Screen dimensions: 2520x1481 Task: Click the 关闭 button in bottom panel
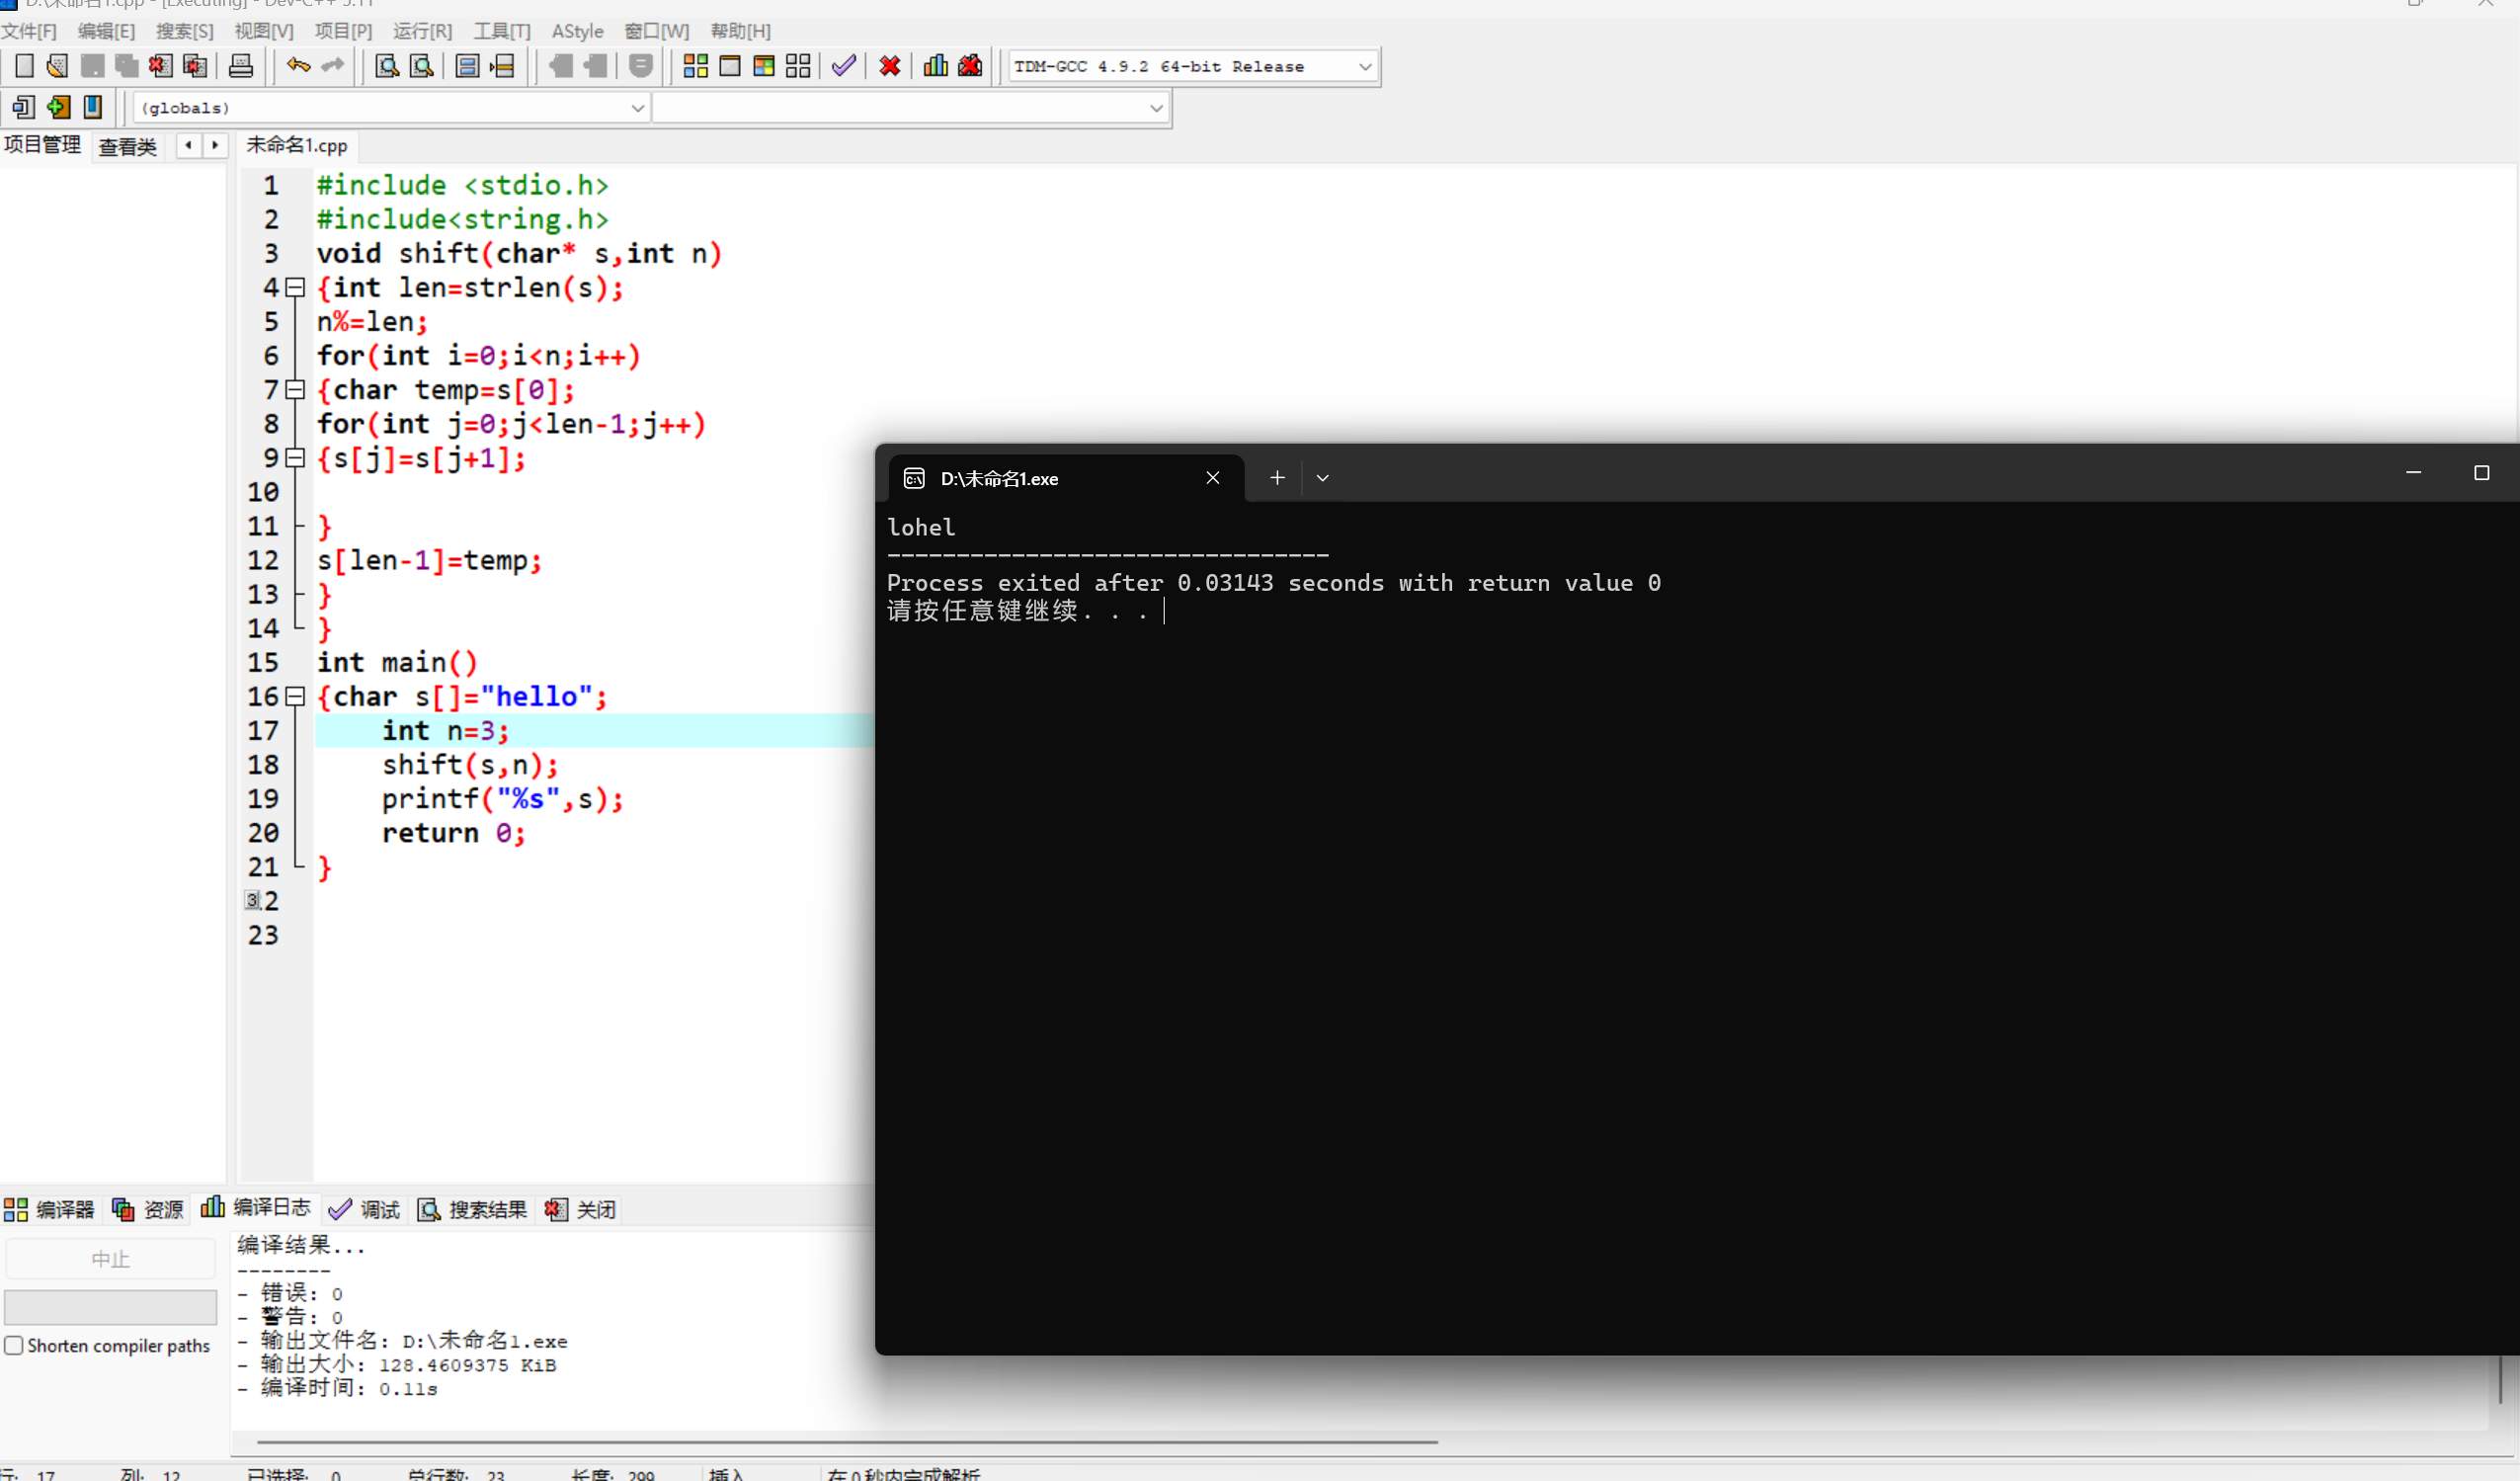pyautogui.click(x=581, y=1210)
